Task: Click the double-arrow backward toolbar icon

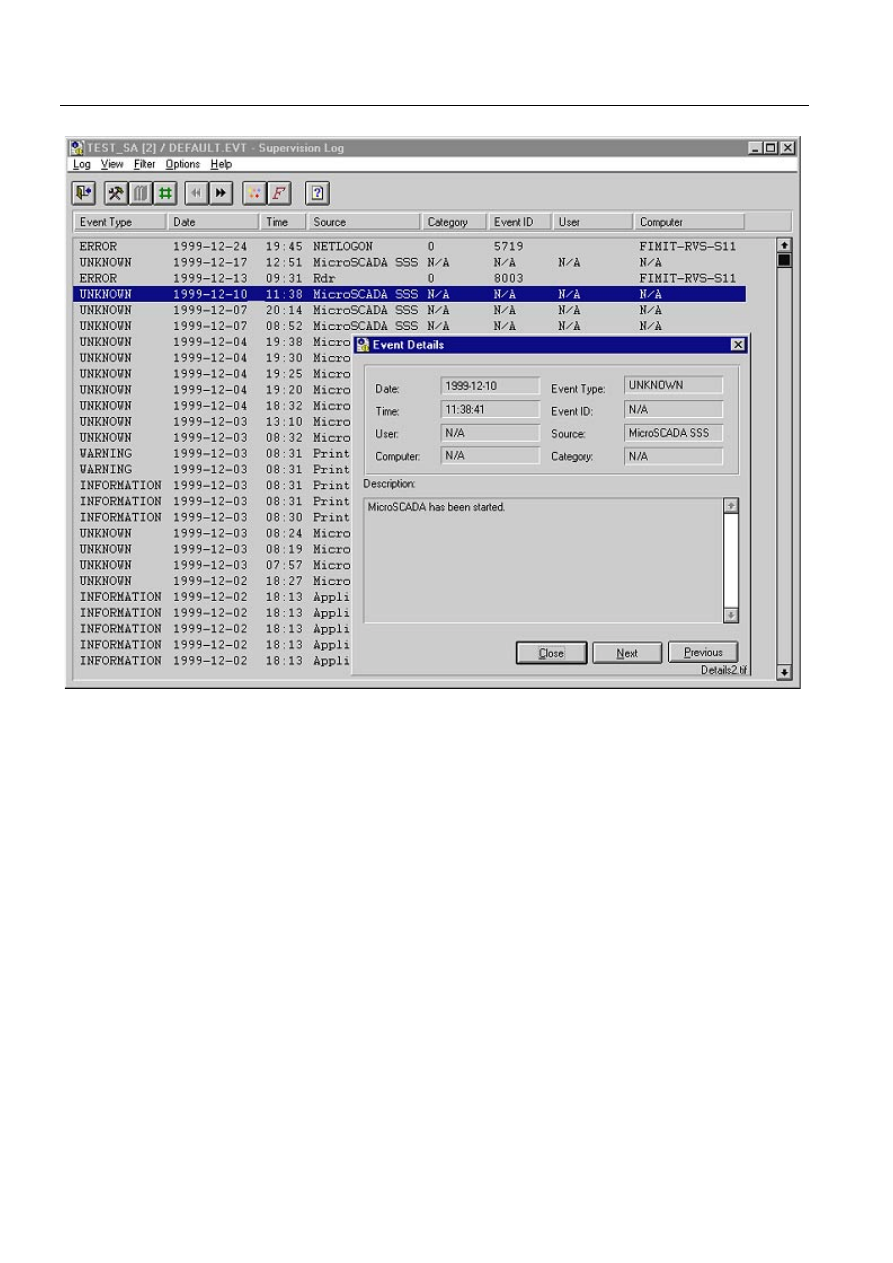Action: coord(196,193)
